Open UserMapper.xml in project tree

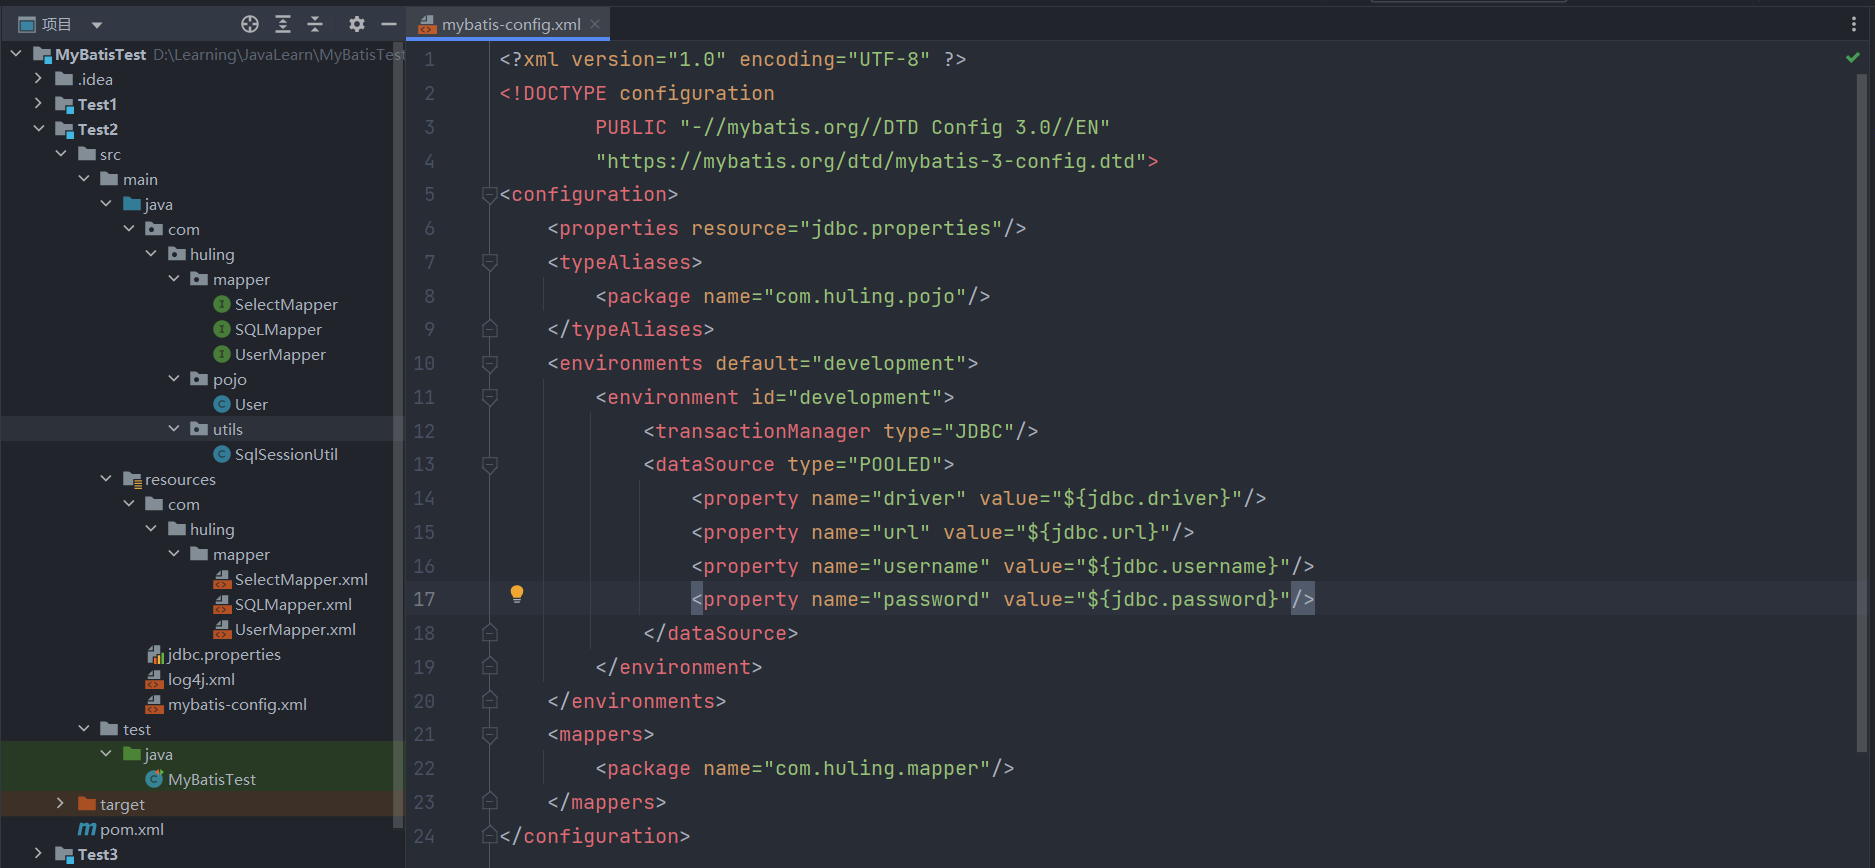click(x=295, y=629)
